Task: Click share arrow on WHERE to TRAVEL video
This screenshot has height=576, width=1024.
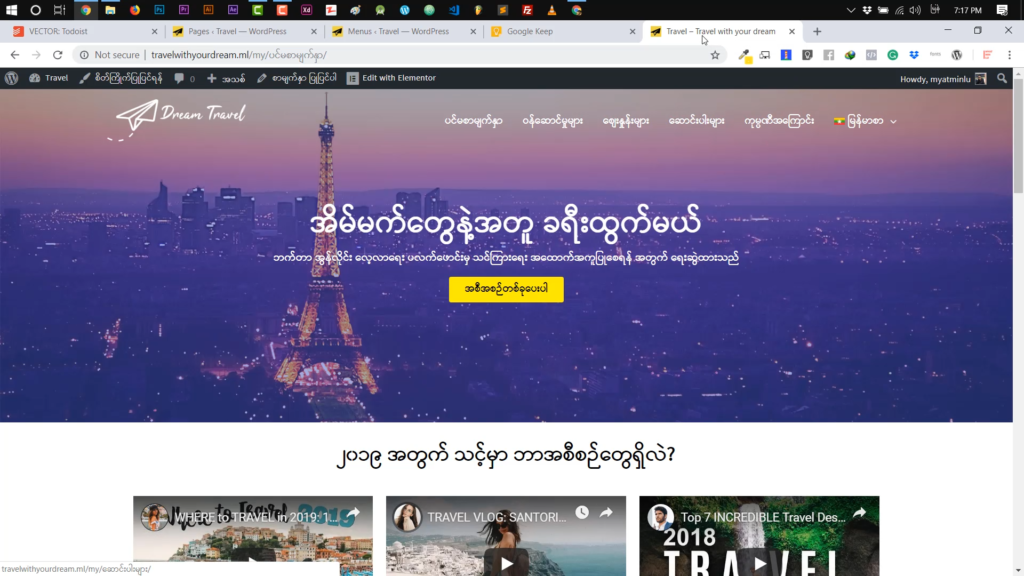Action: (x=353, y=513)
